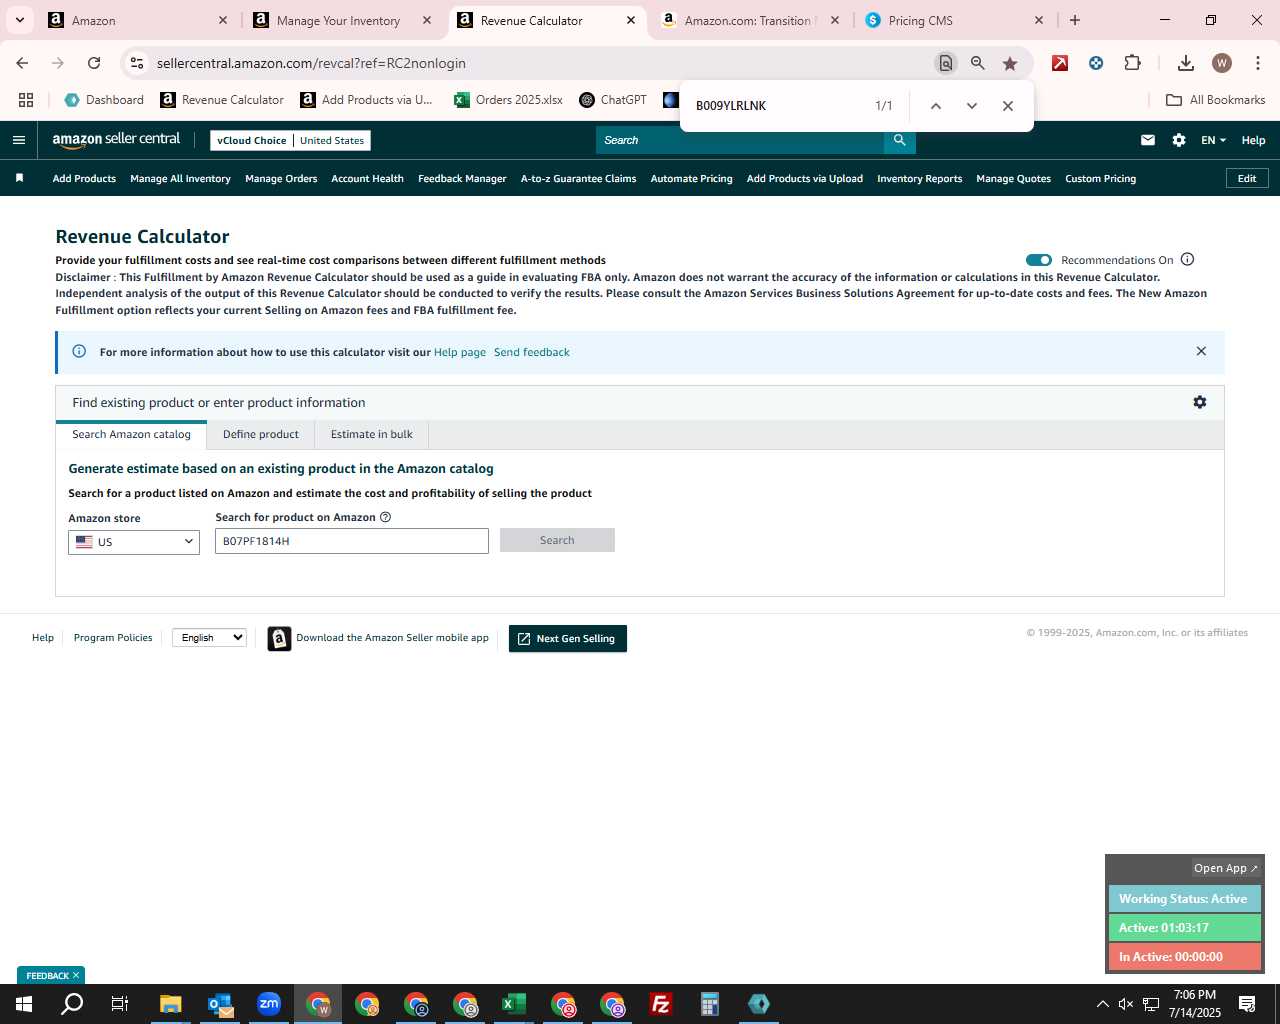Click Help in the header
The height and width of the screenshot is (1024, 1280).
(1253, 140)
